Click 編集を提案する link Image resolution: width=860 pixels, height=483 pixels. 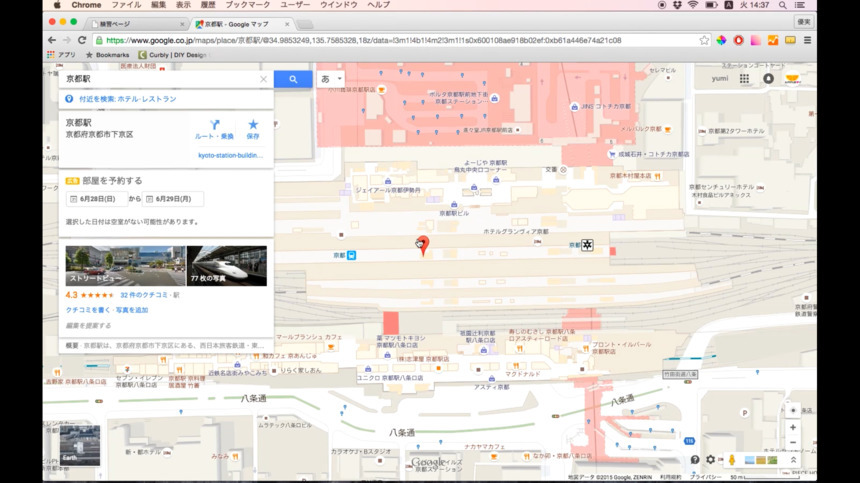coord(88,325)
